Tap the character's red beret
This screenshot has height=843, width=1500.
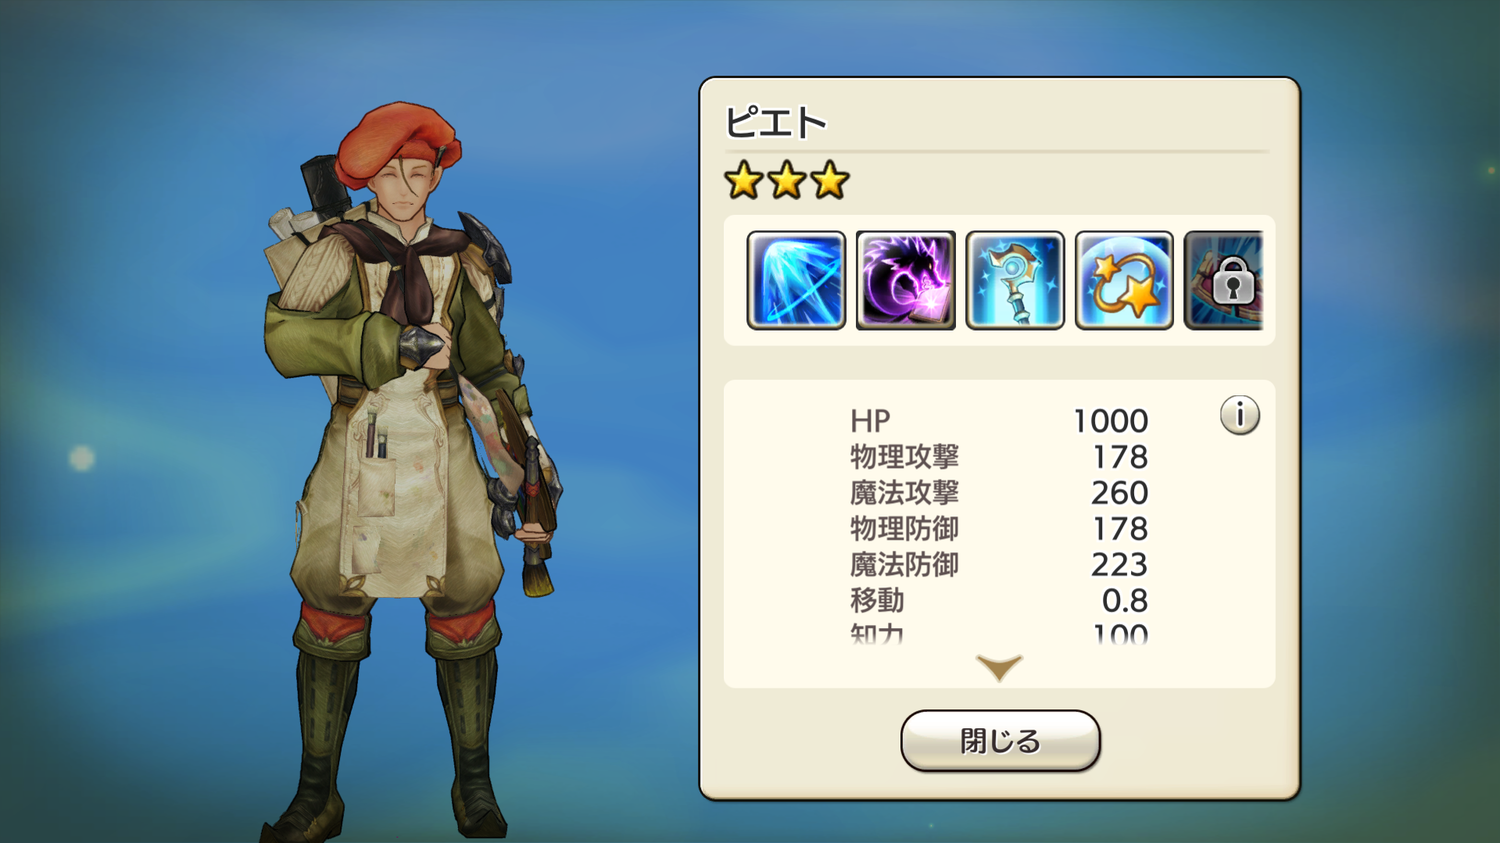397,145
